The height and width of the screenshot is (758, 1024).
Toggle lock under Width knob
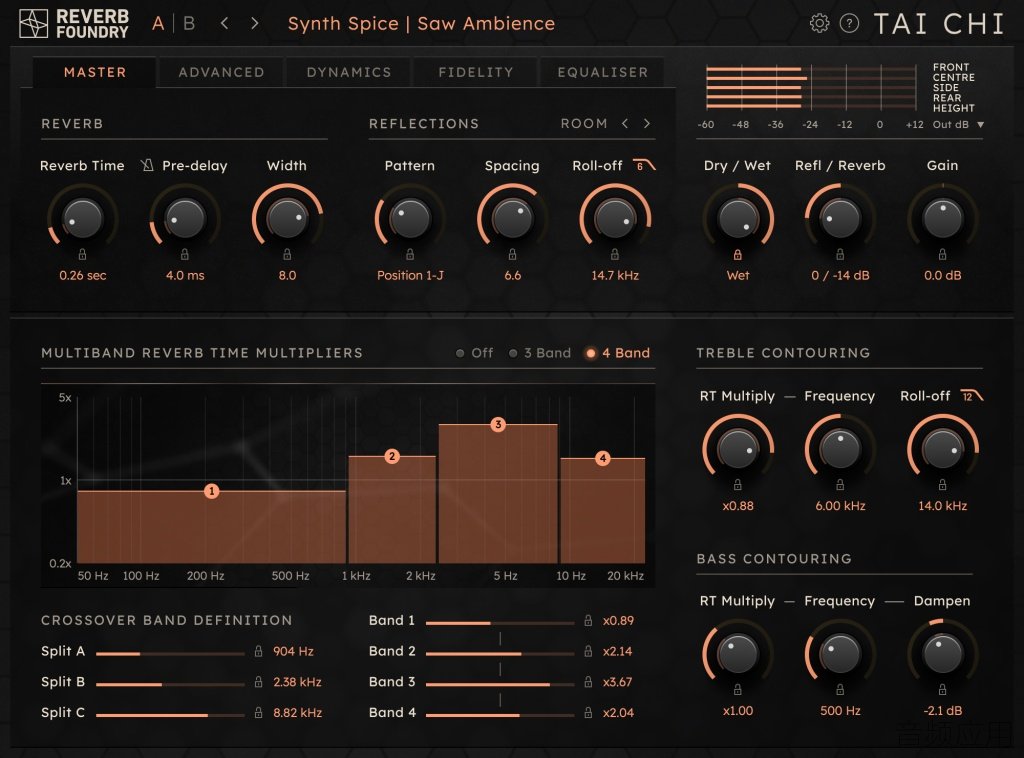287,254
